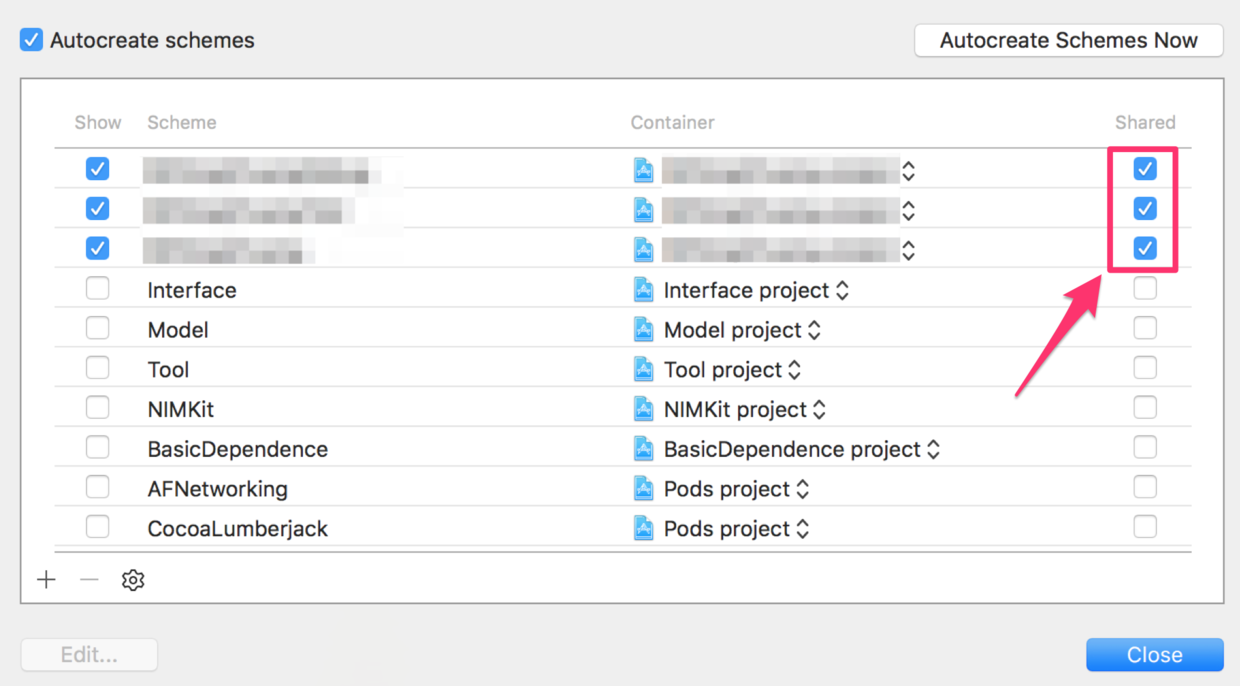Select the BasicDependence scheme name
The image size is (1240, 686).
[x=238, y=449]
